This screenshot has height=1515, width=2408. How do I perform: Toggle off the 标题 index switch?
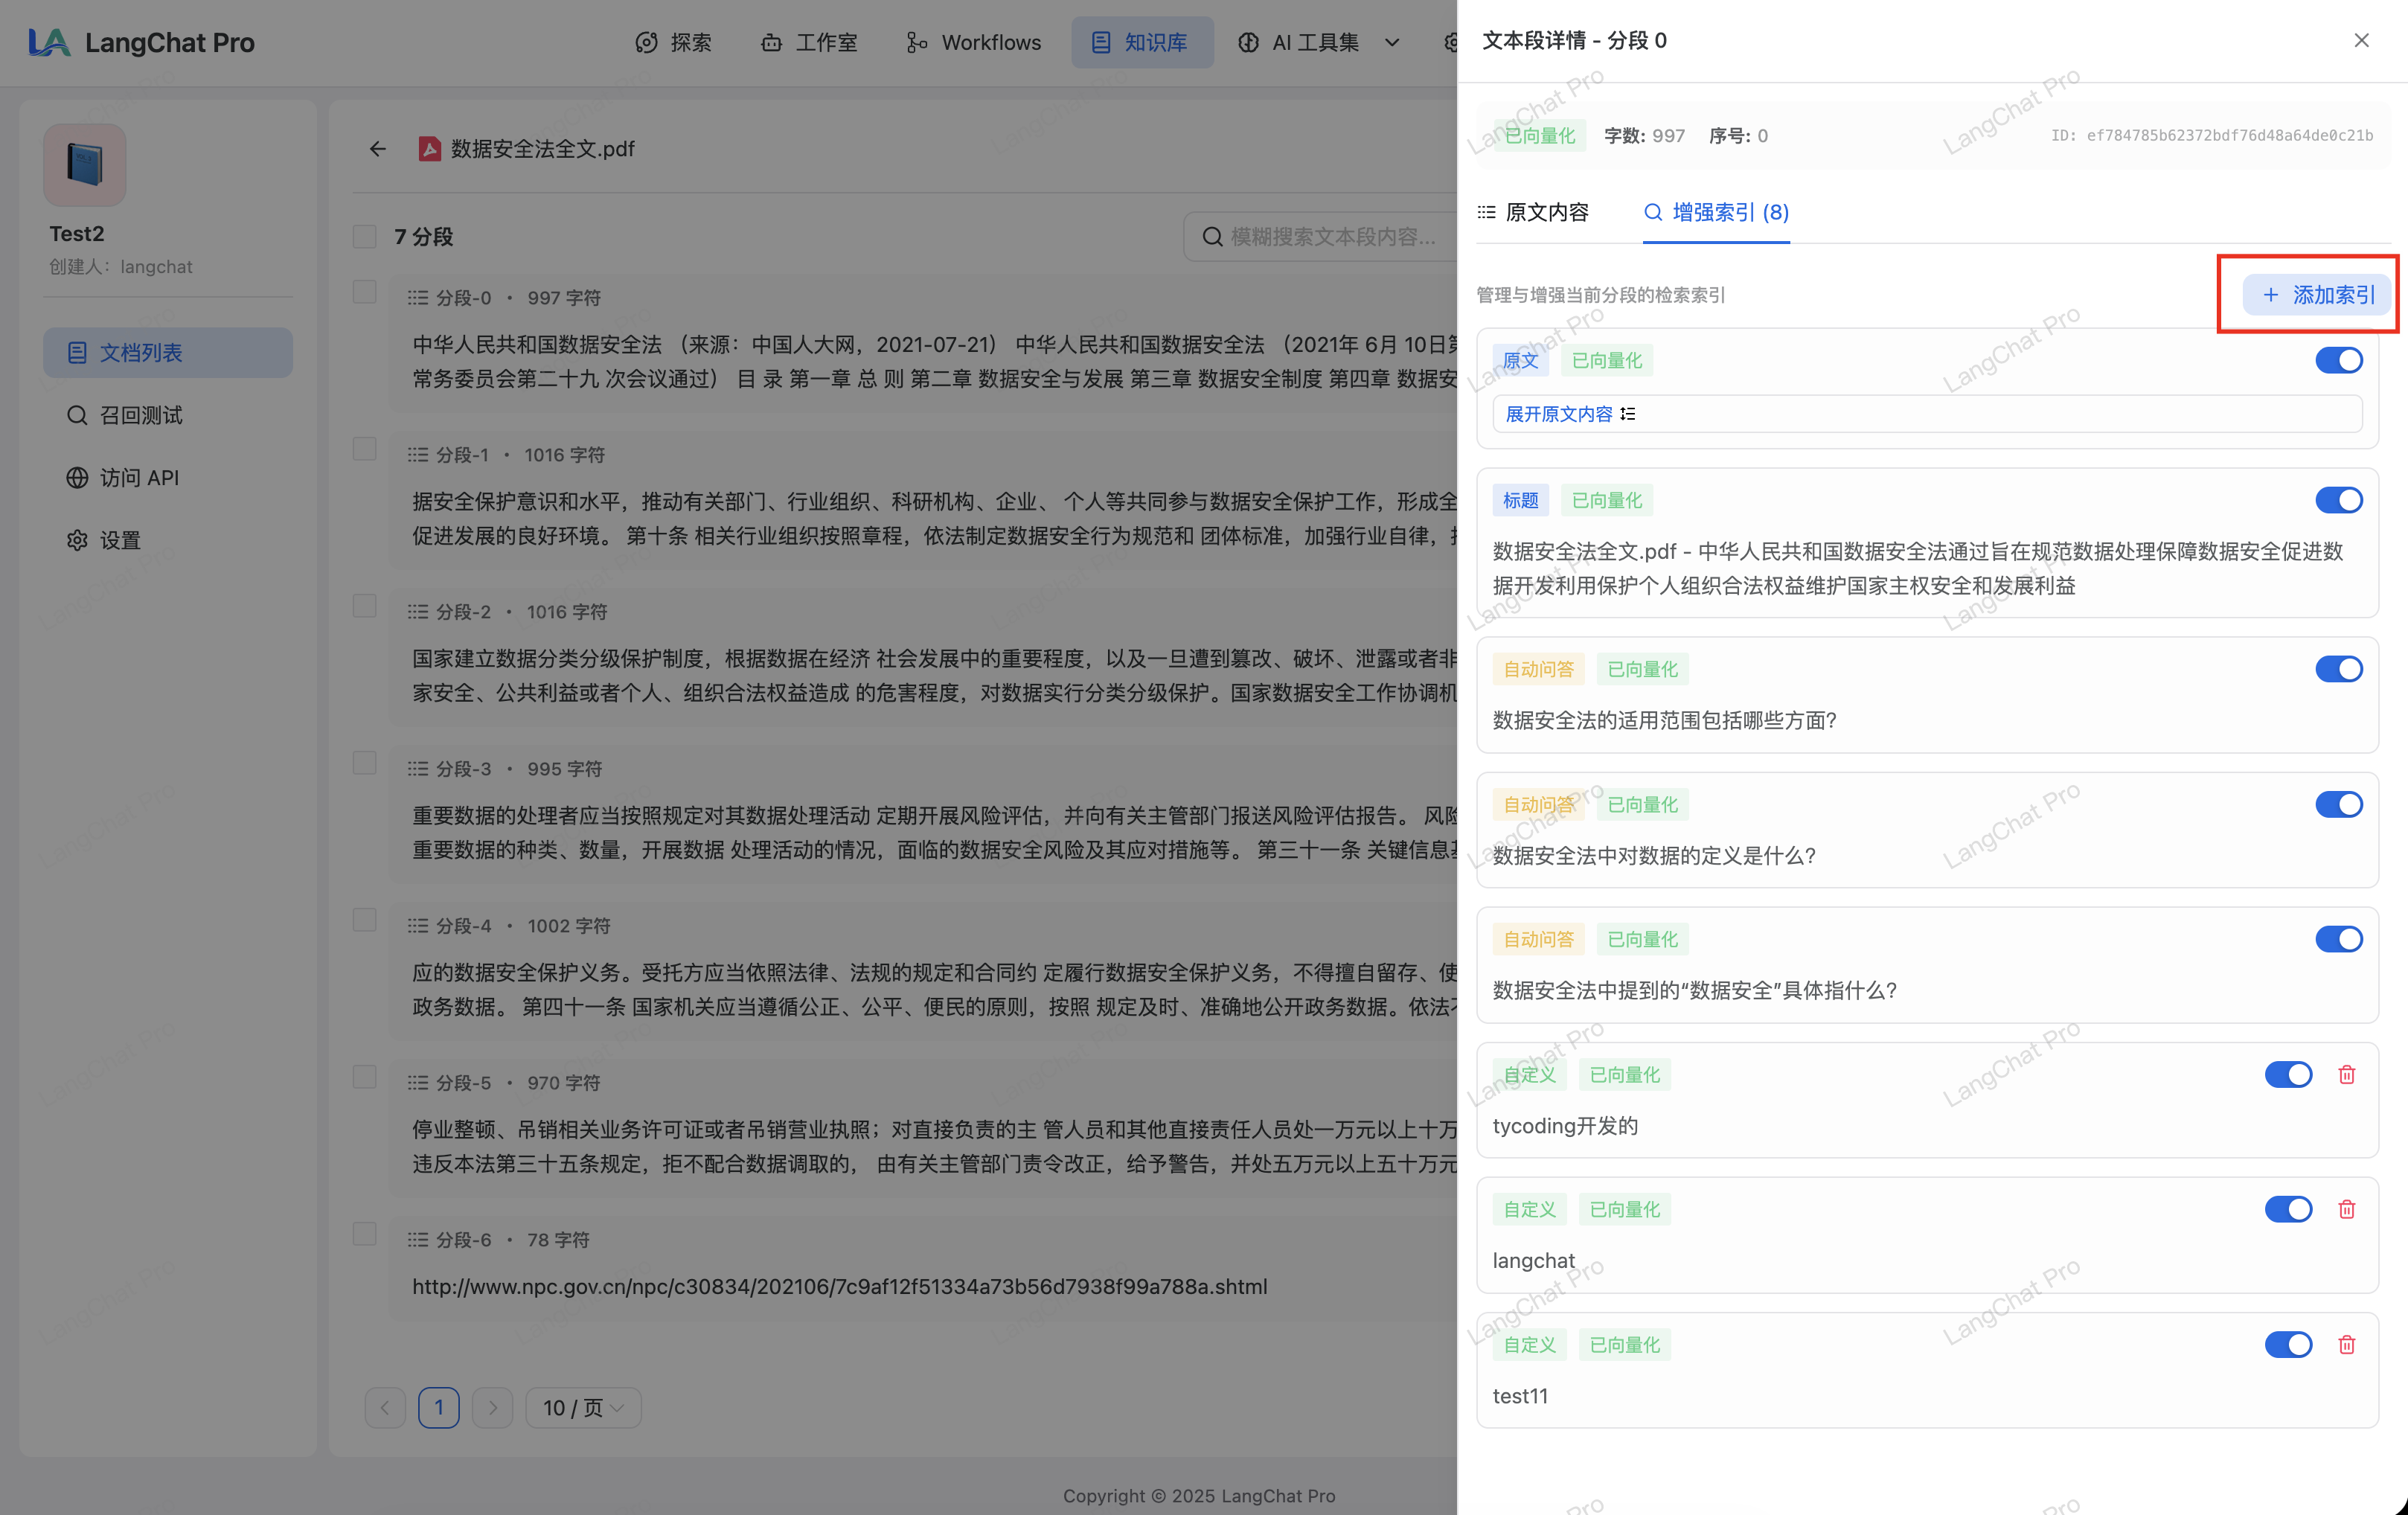coord(2338,500)
